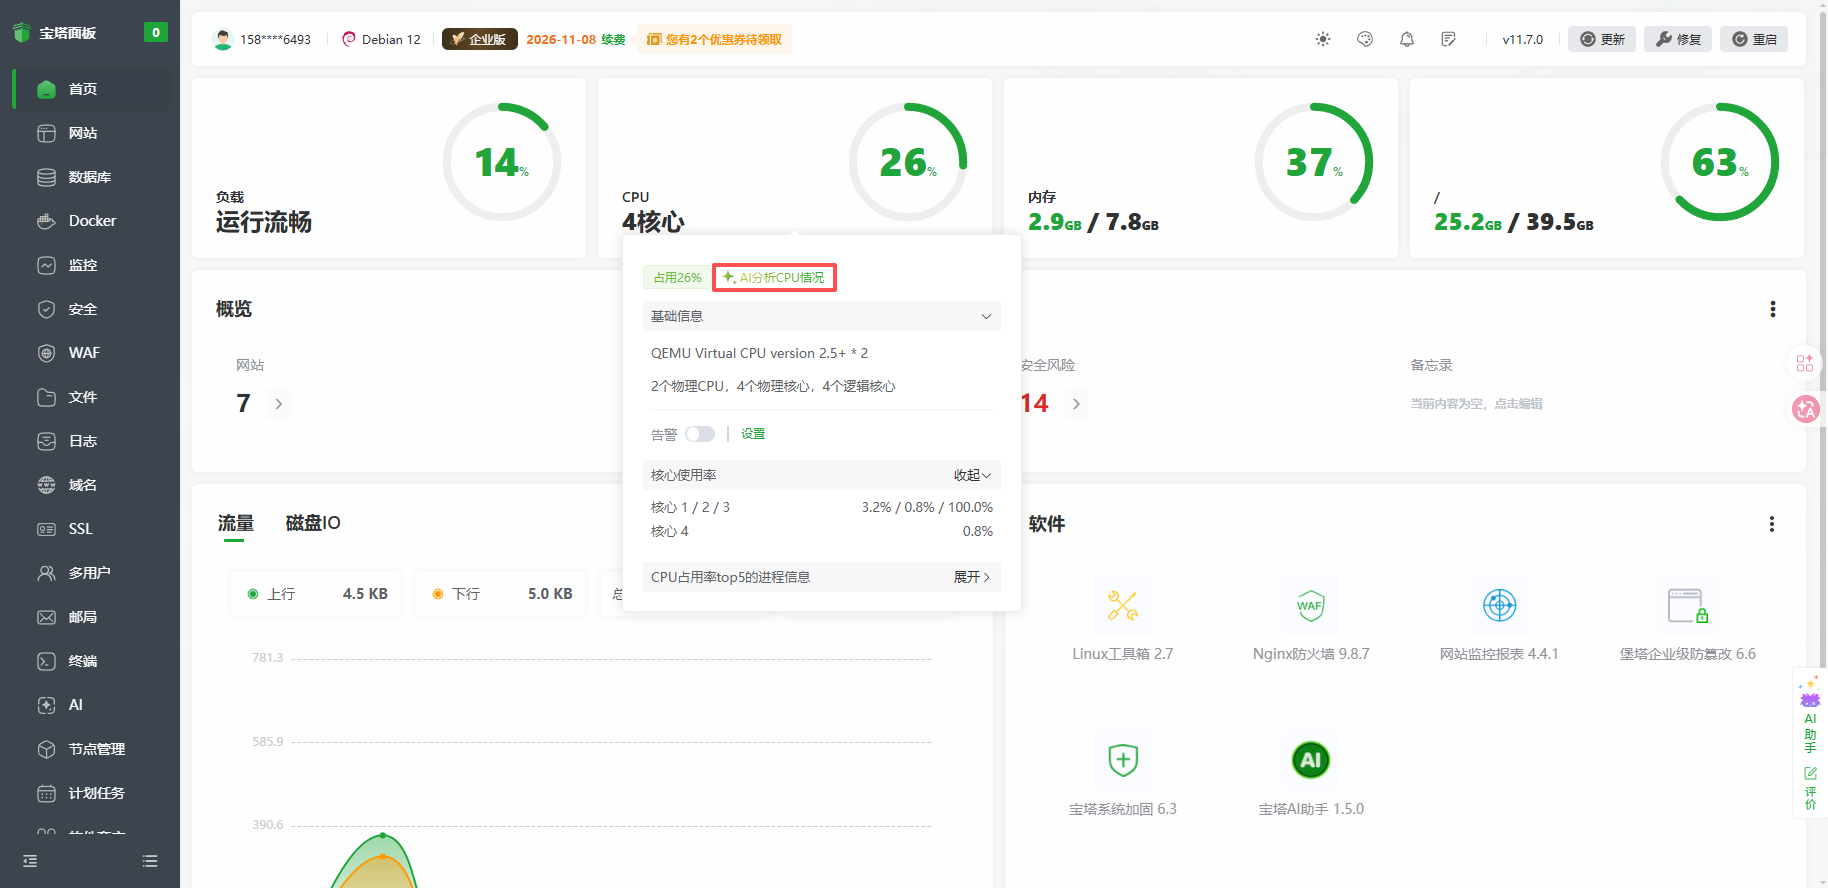The width and height of the screenshot is (1828, 888).
Task: Click the empty 备忘录 memo text
Action: pyautogui.click(x=1476, y=404)
